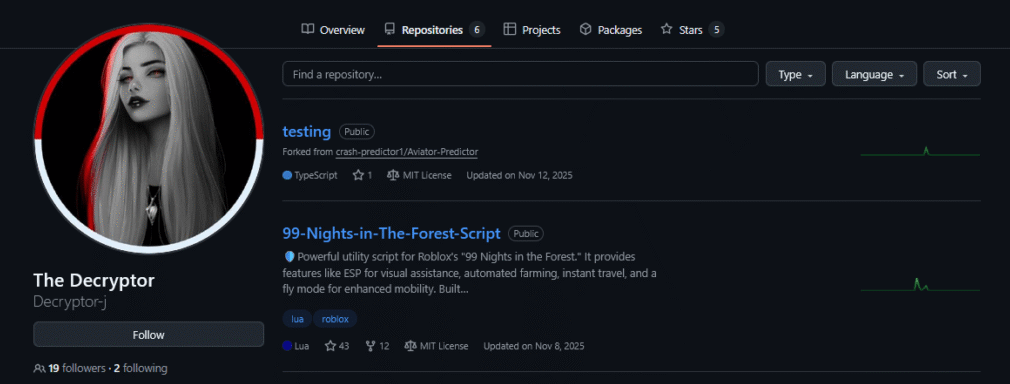
Task: Click the MIT License scale icon for testing
Action: coord(392,175)
